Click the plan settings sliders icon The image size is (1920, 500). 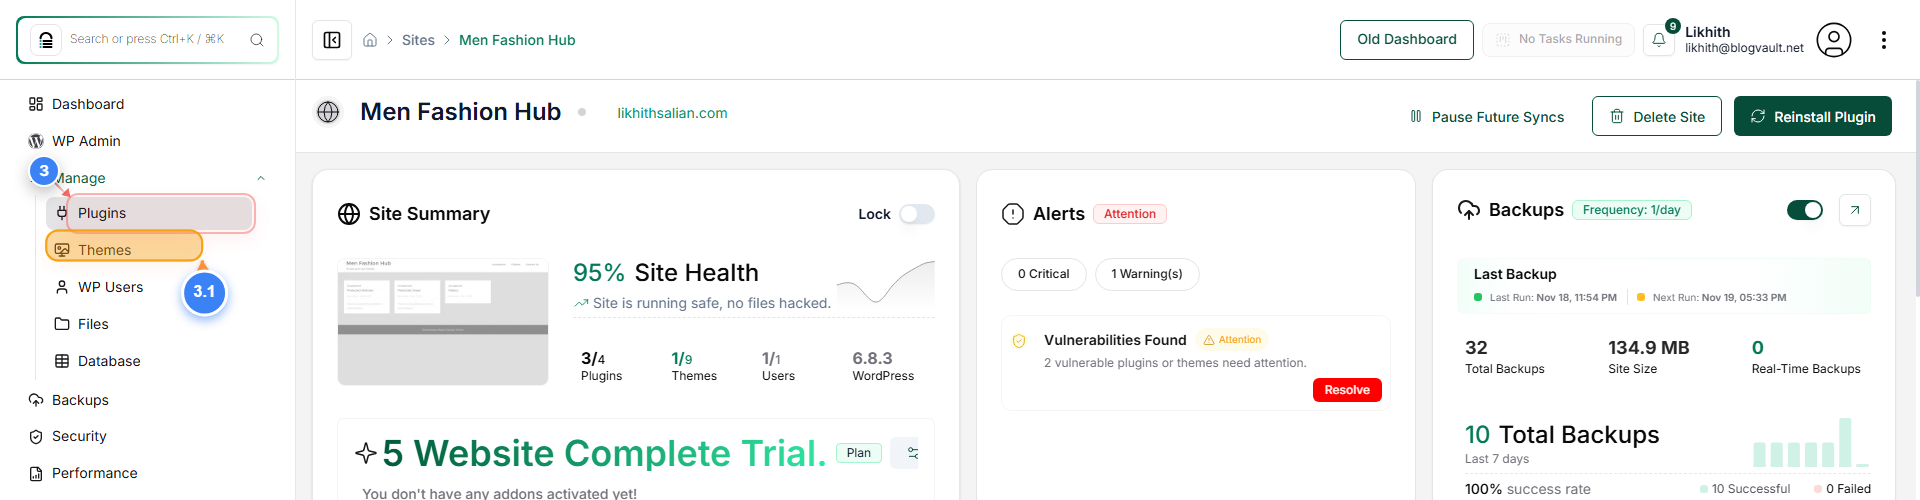click(x=912, y=453)
